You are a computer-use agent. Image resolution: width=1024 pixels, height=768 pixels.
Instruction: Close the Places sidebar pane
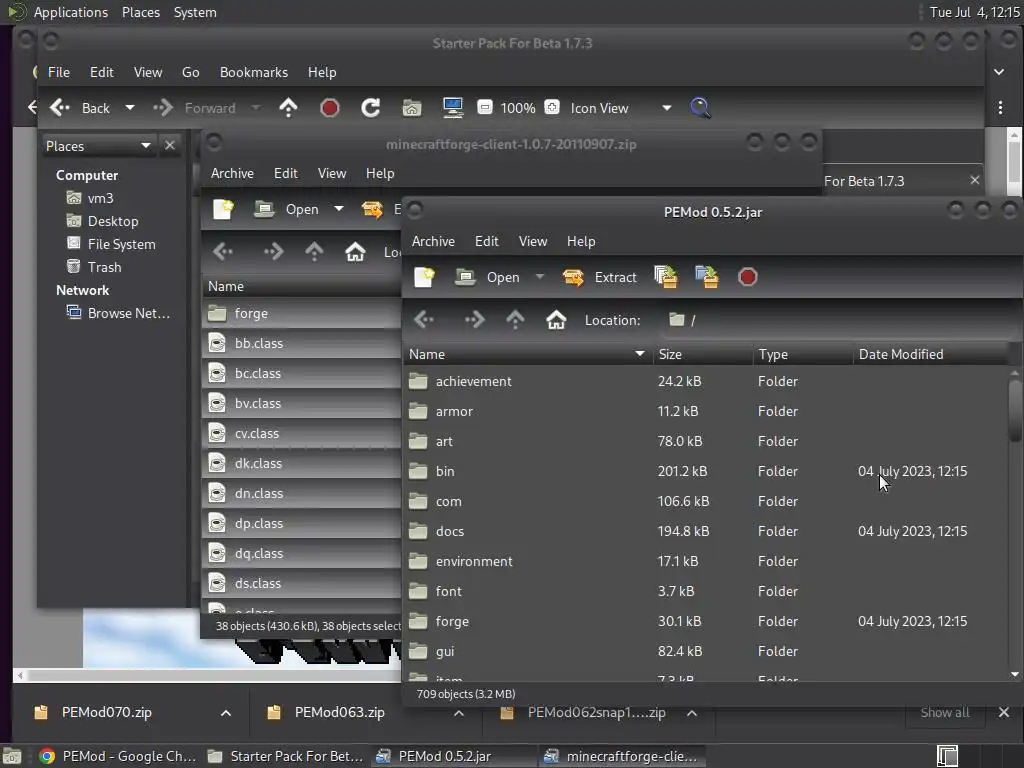(170, 145)
